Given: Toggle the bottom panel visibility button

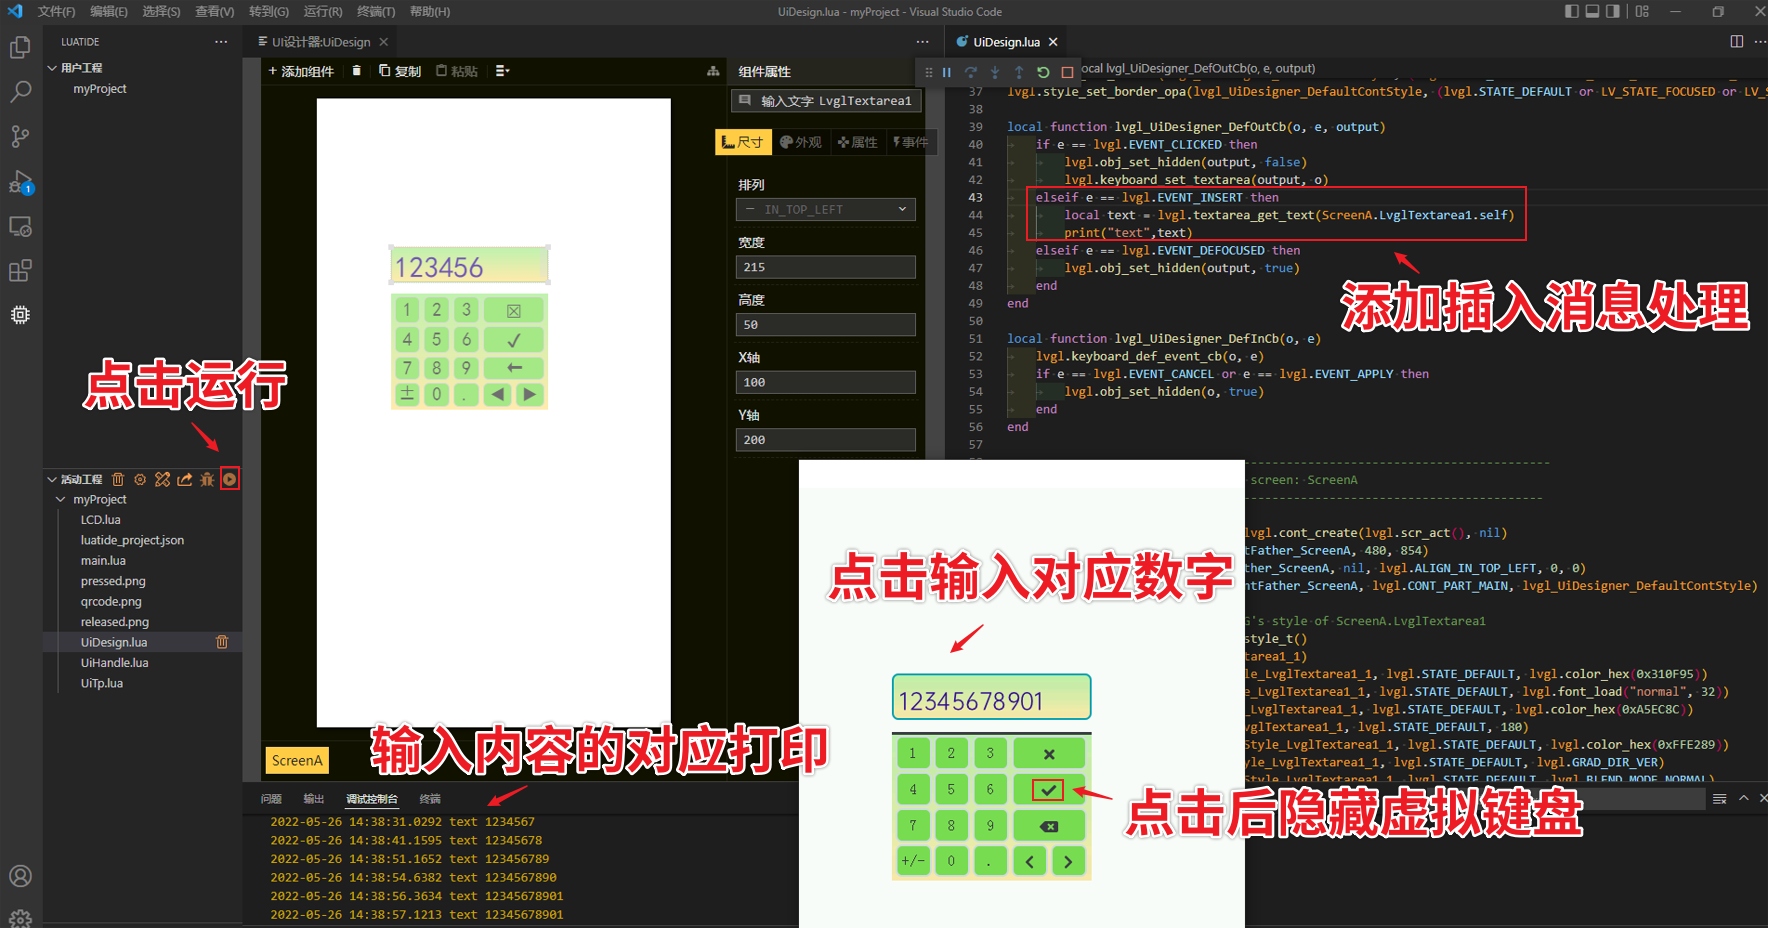Looking at the screenshot, I should click(1591, 11).
